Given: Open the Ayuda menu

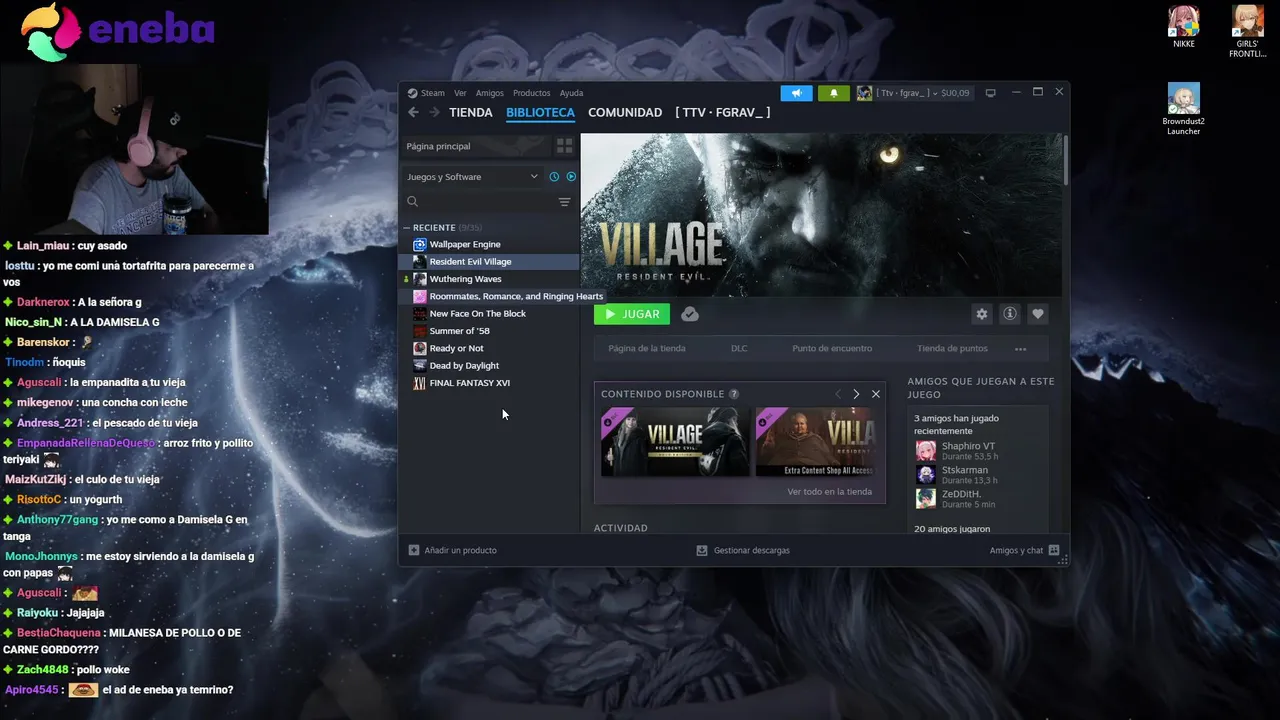Looking at the screenshot, I should point(571,93).
